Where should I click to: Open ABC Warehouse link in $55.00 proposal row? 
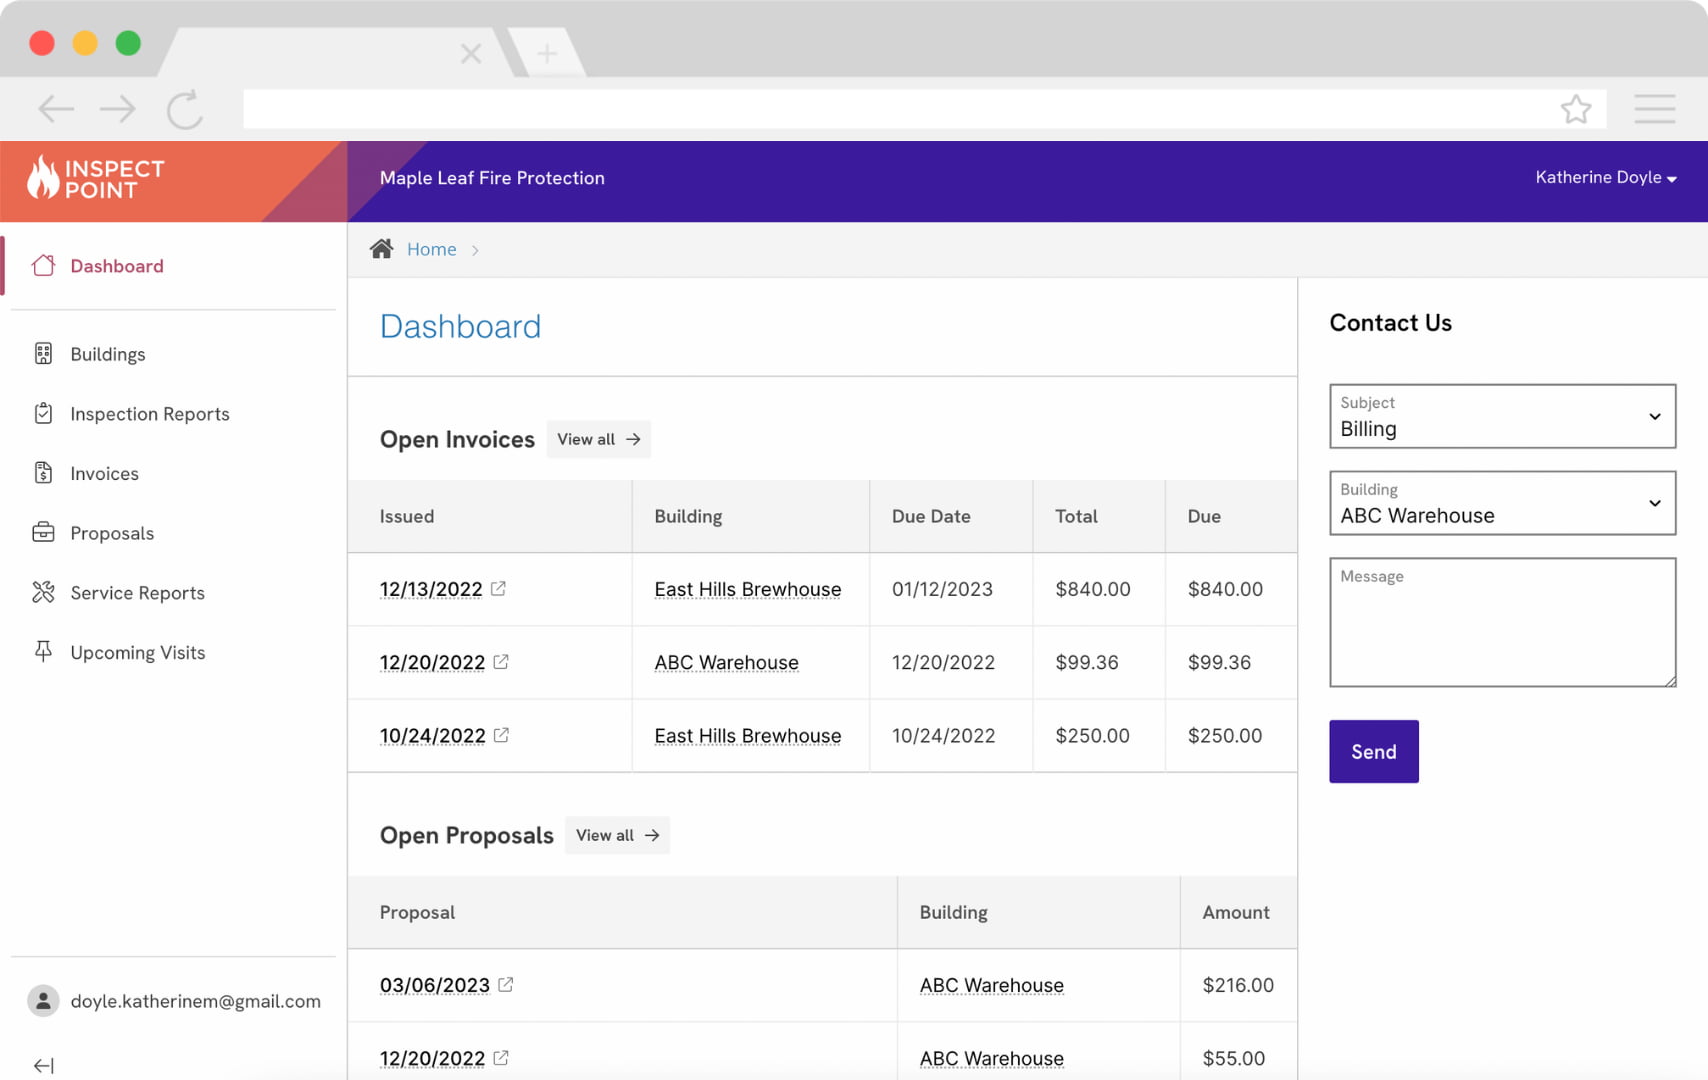click(x=992, y=1058)
